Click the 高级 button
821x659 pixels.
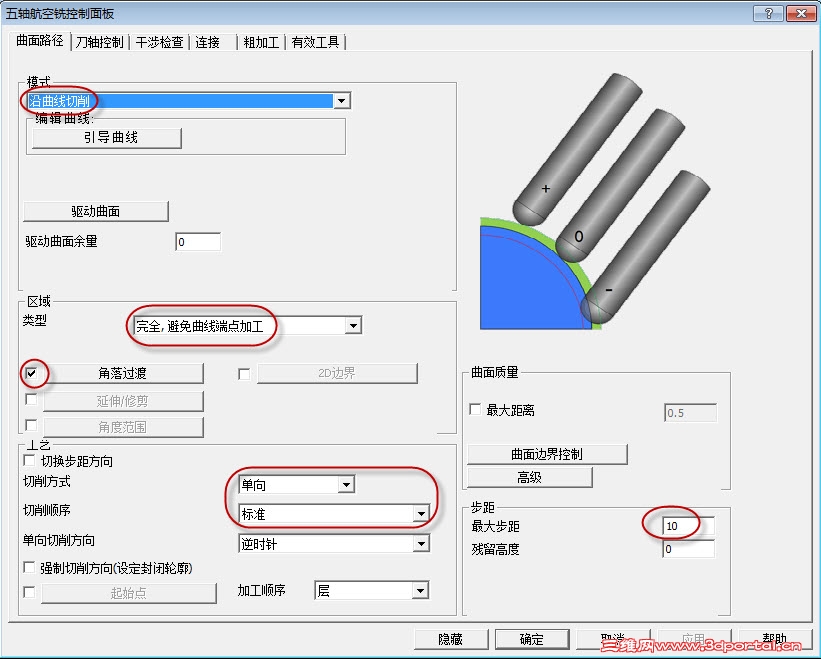(530, 477)
